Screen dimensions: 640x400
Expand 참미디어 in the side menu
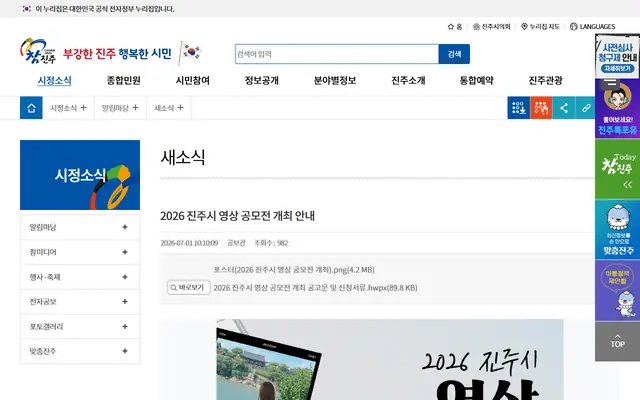pos(80,252)
